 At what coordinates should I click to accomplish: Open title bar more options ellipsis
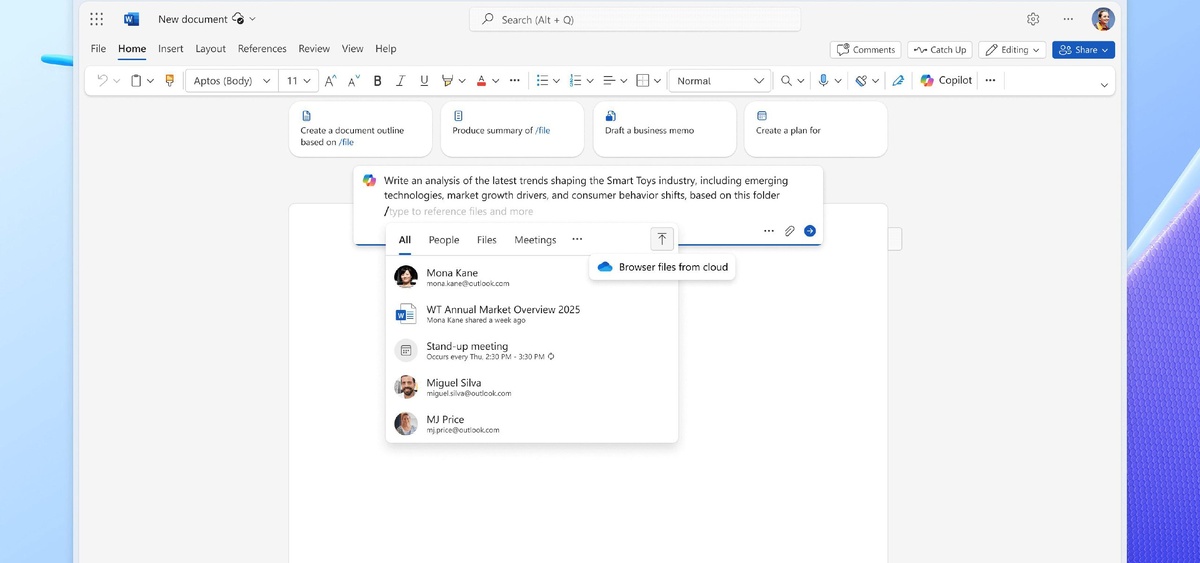tap(1068, 19)
